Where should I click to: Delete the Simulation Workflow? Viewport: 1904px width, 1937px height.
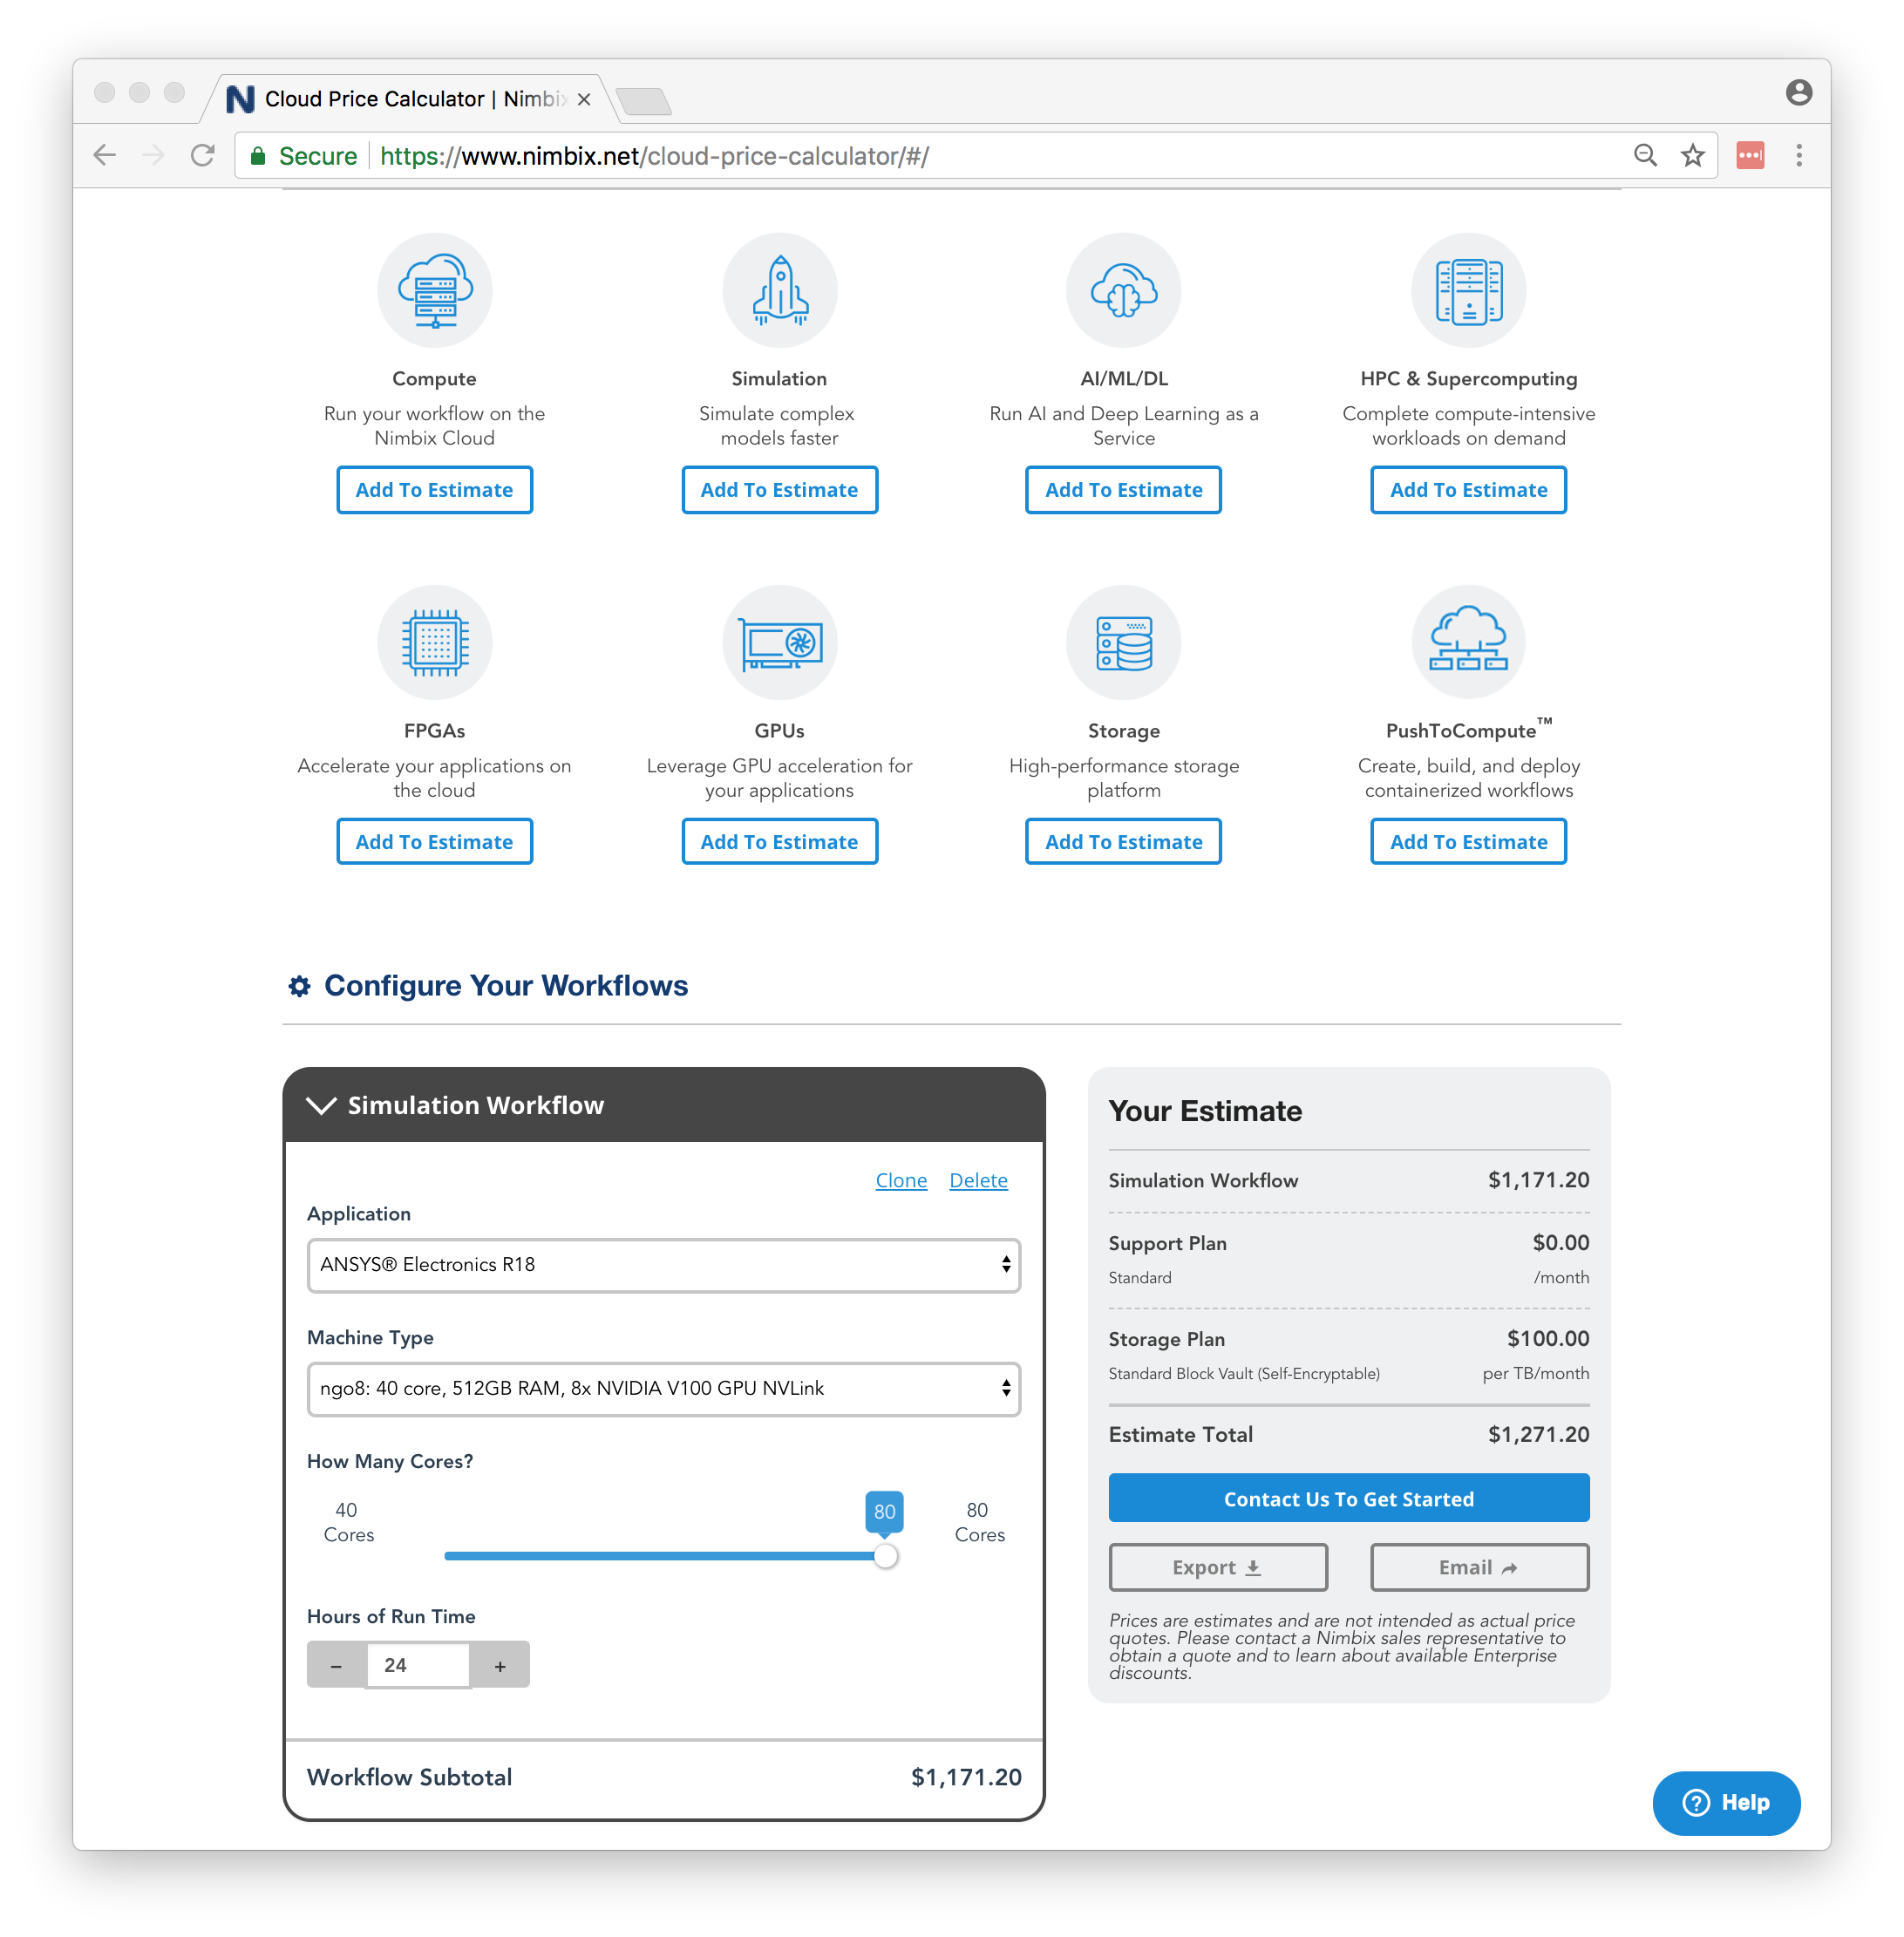click(x=978, y=1180)
